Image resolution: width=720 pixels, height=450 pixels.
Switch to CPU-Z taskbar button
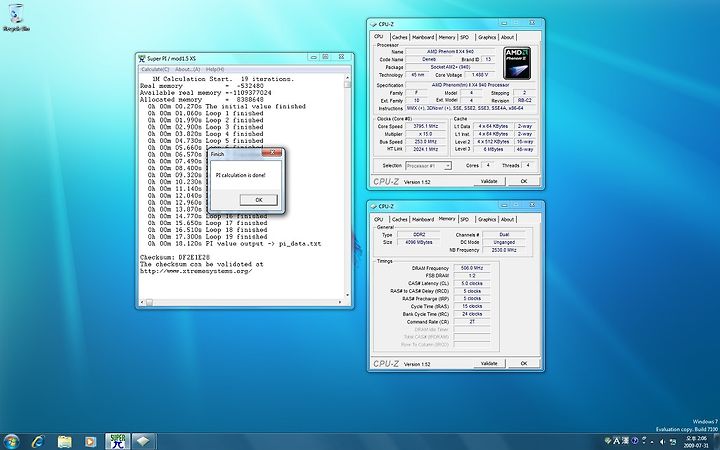pyautogui.click(x=144, y=442)
